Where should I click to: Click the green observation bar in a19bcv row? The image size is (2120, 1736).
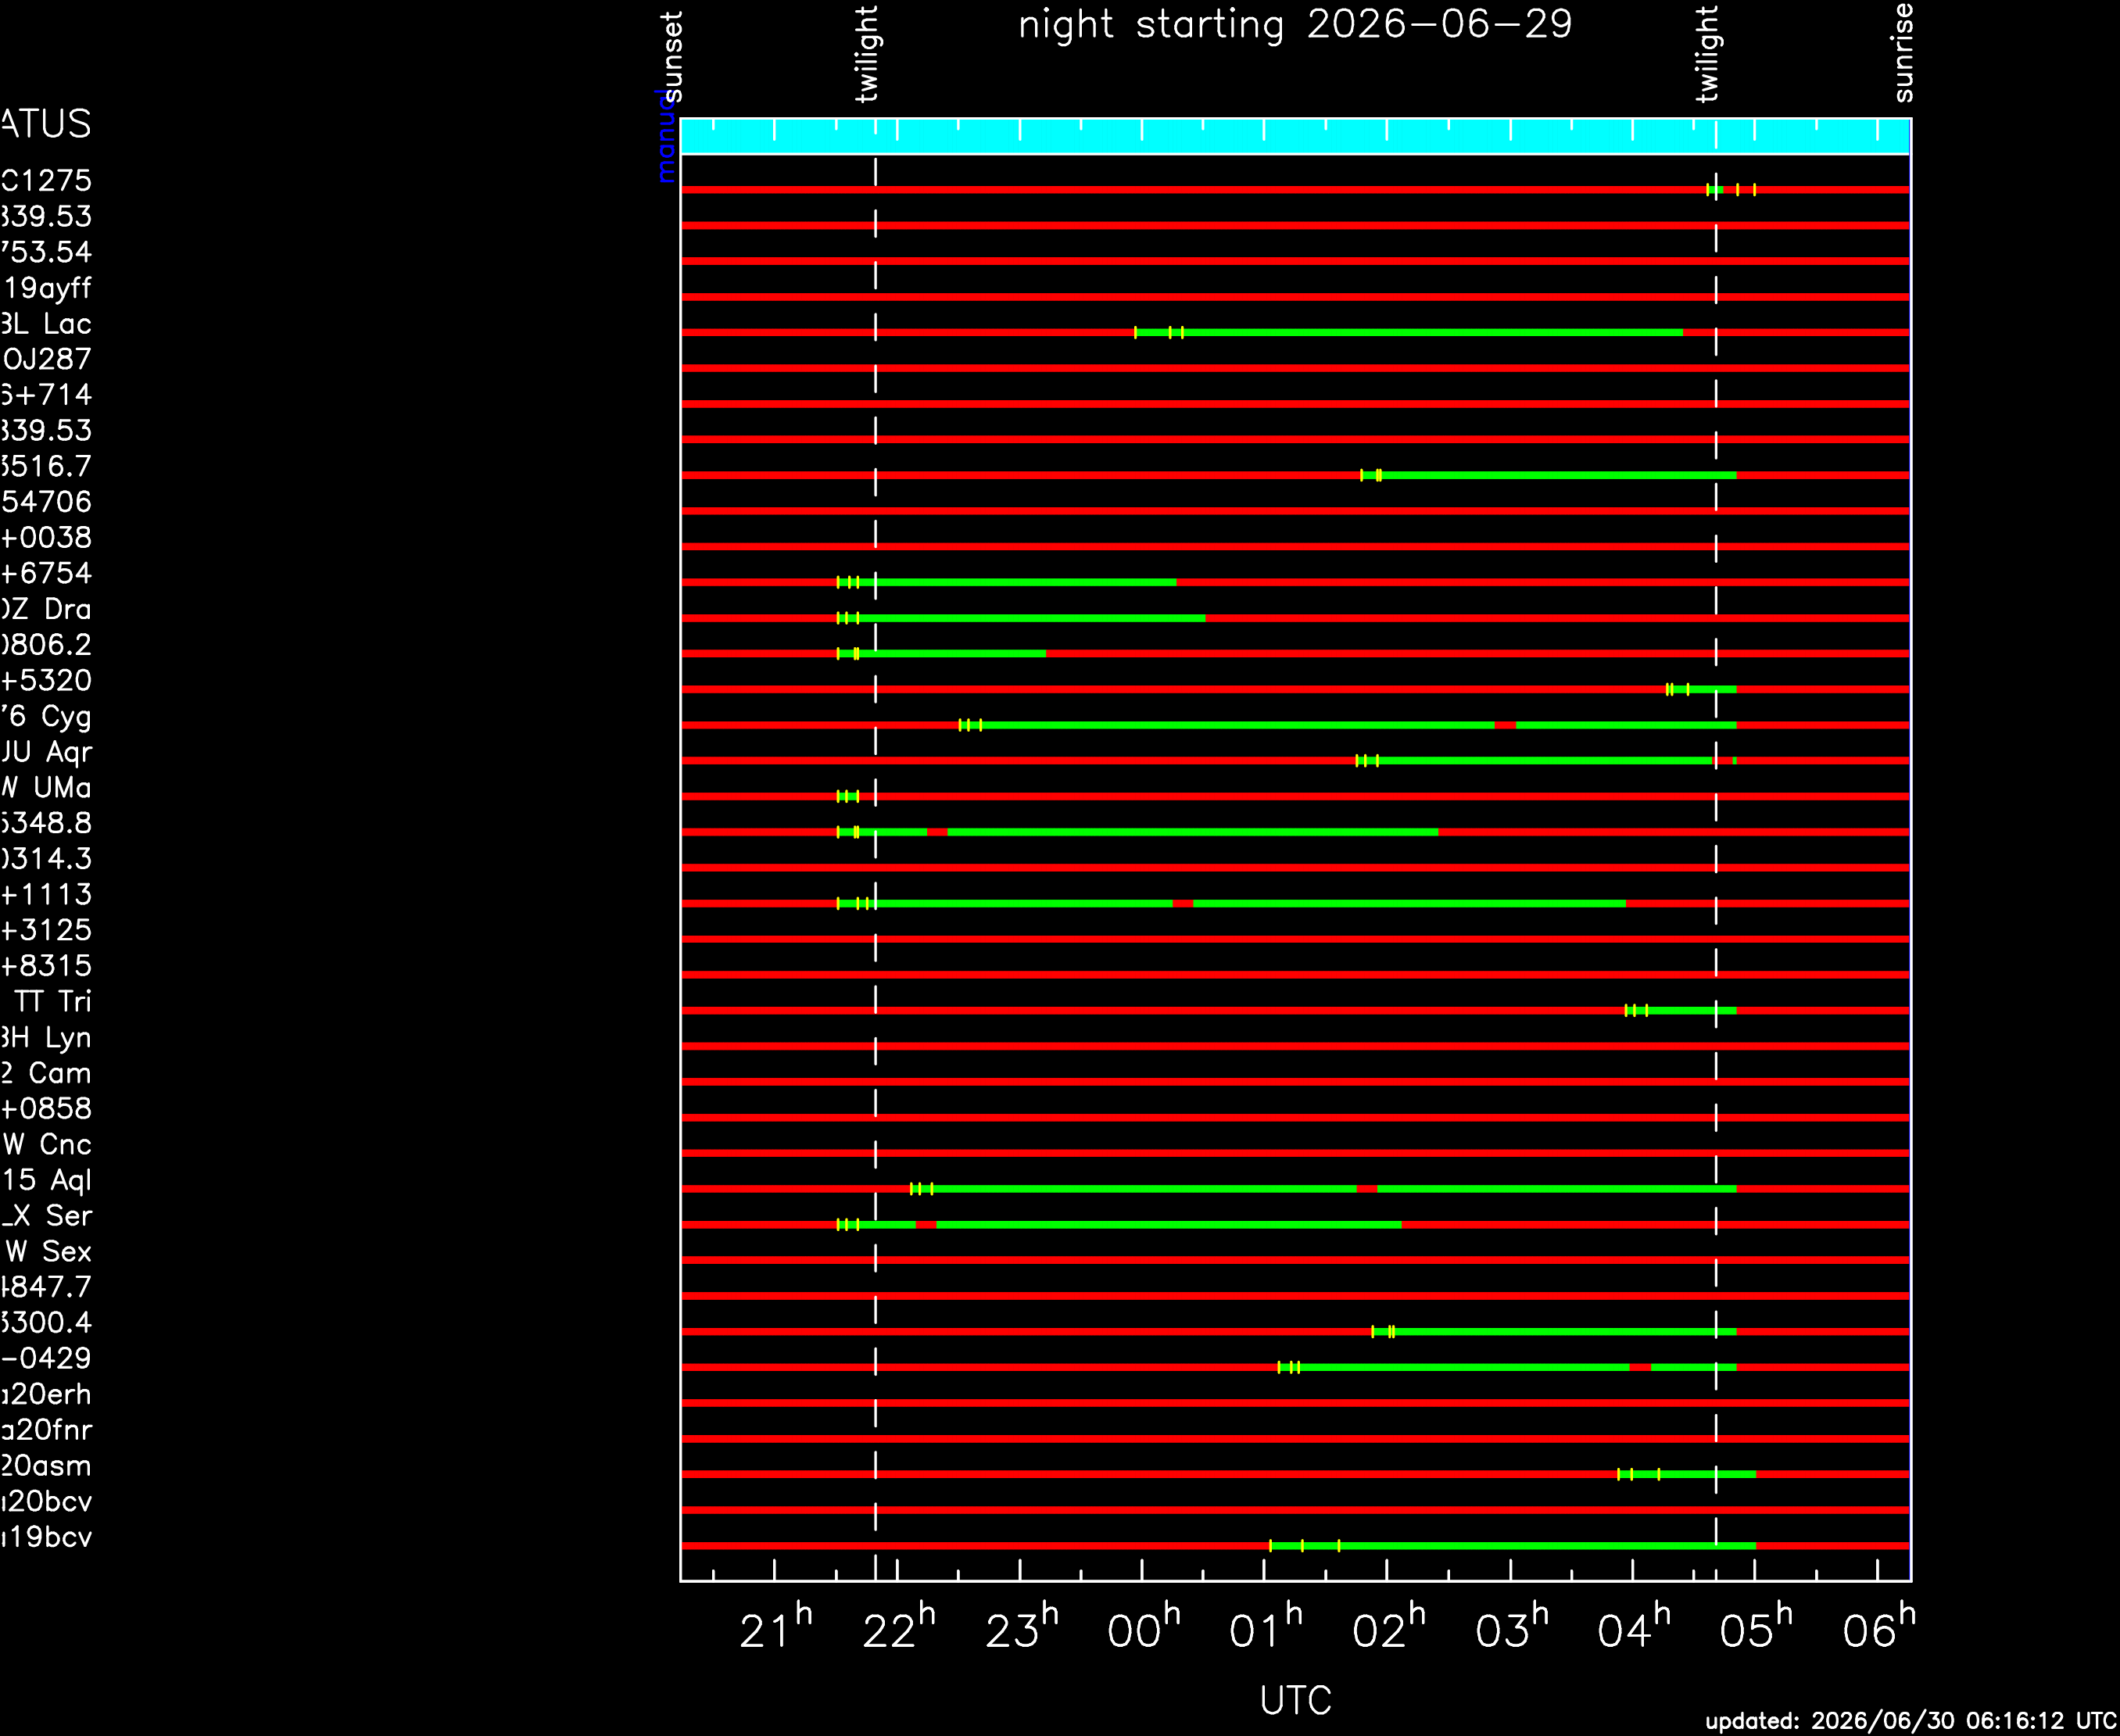point(1513,1546)
